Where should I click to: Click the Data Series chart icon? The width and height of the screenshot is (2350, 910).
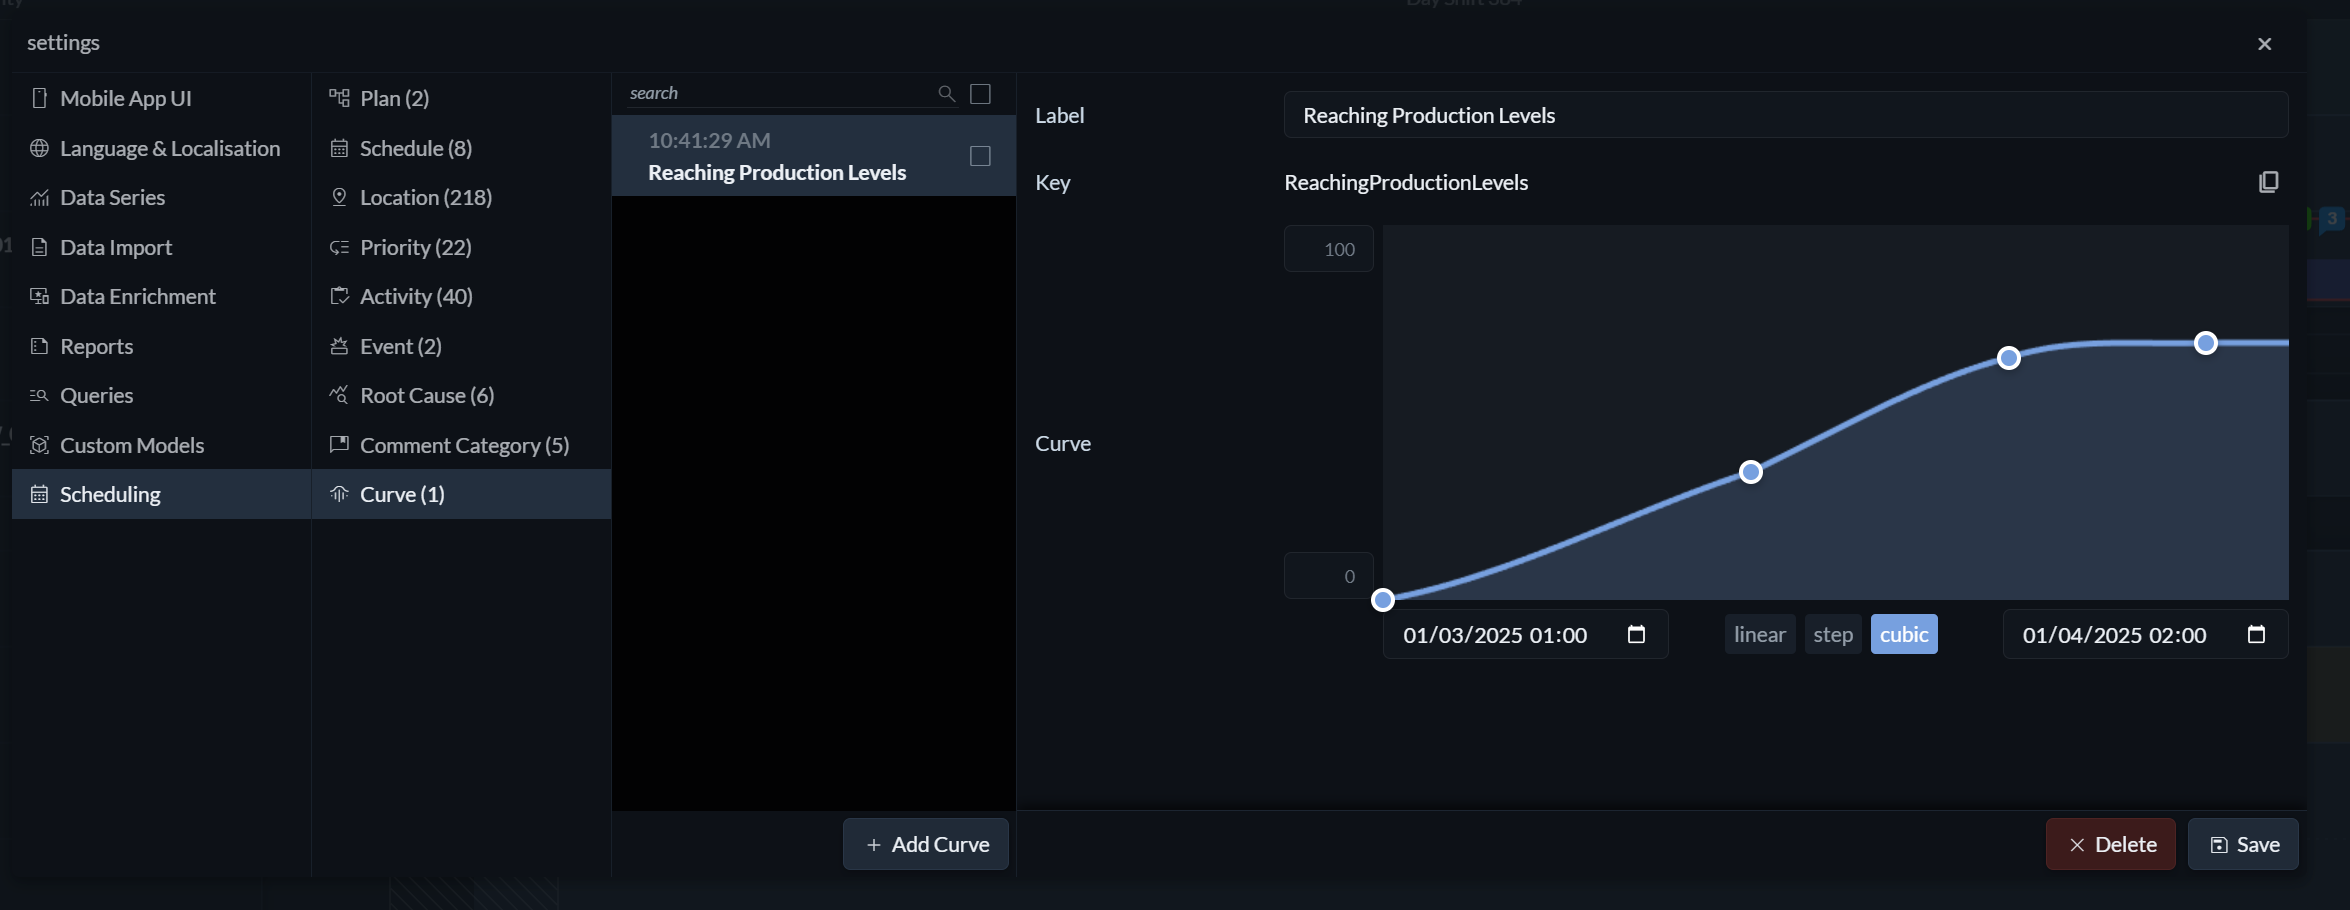click(x=40, y=197)
